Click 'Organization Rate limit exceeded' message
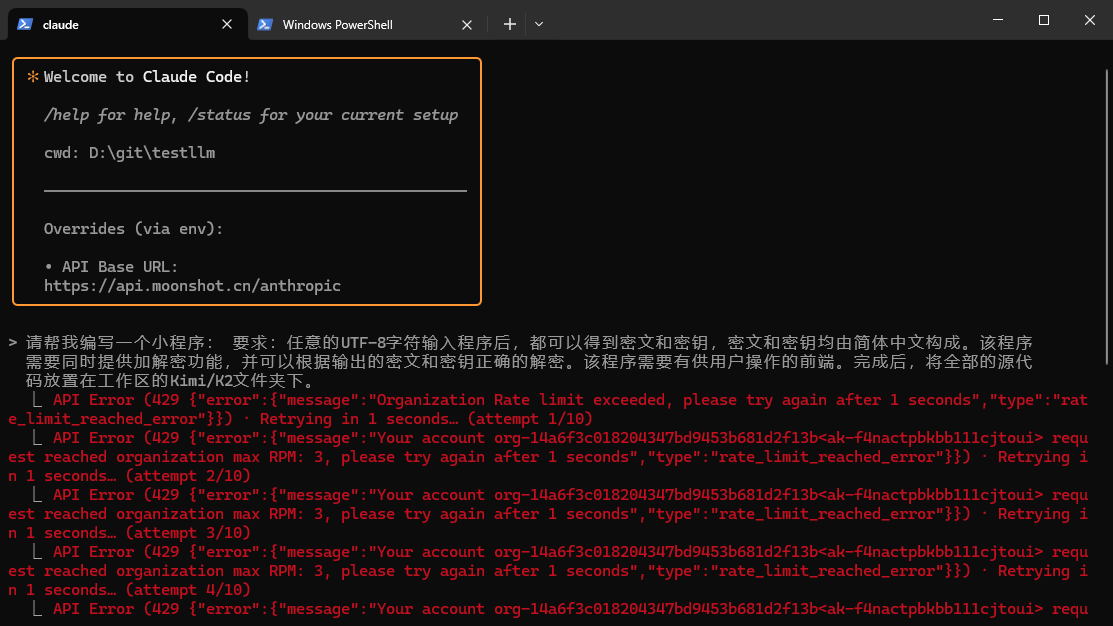This screenshot has height=626, width=1113. pos(521,400)
